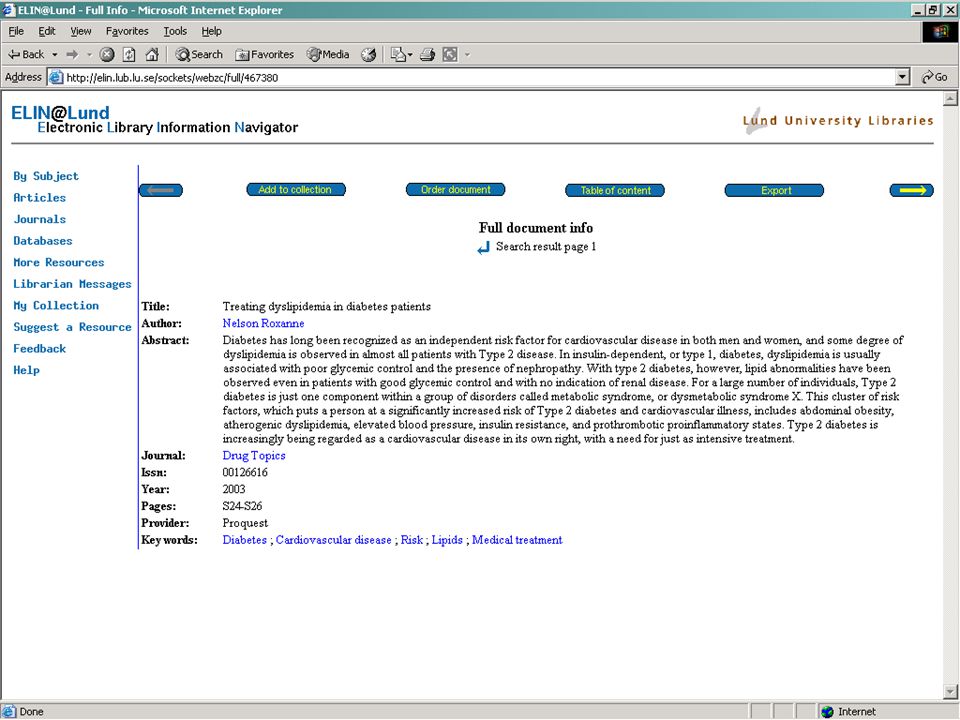Click the ISSN value 00126616
Image resolution: width=960 pixels, height=720 pixels.
pos(245,473)
